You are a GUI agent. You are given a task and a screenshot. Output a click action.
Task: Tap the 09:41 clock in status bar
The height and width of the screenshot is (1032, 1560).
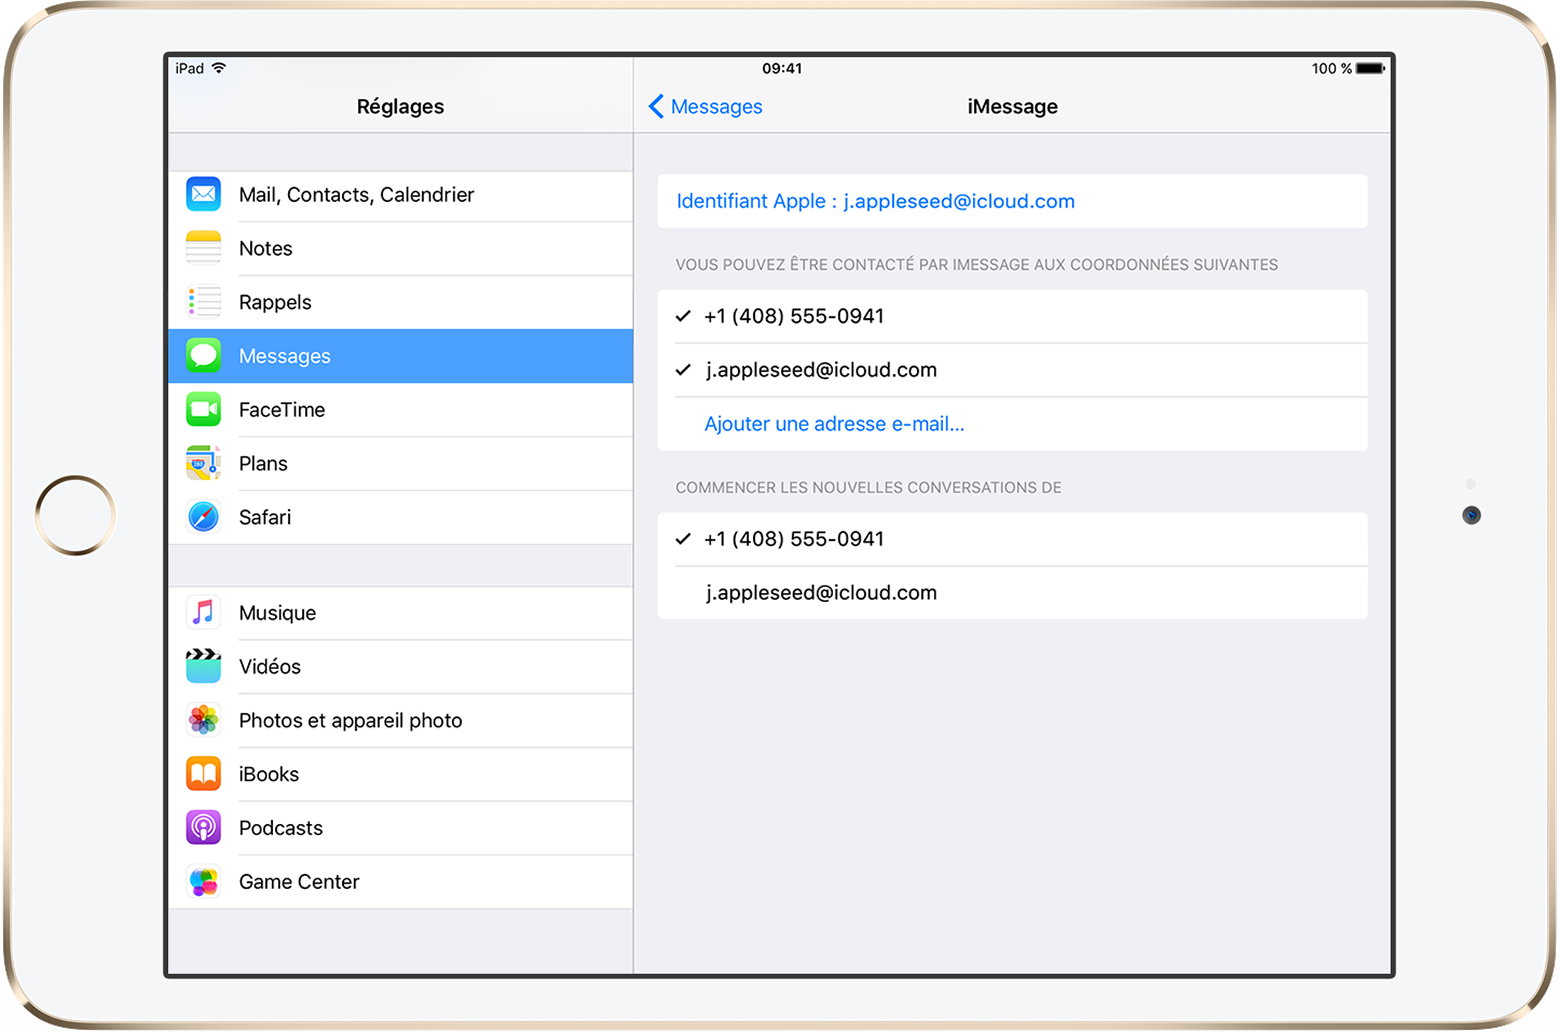coord(782,68)
